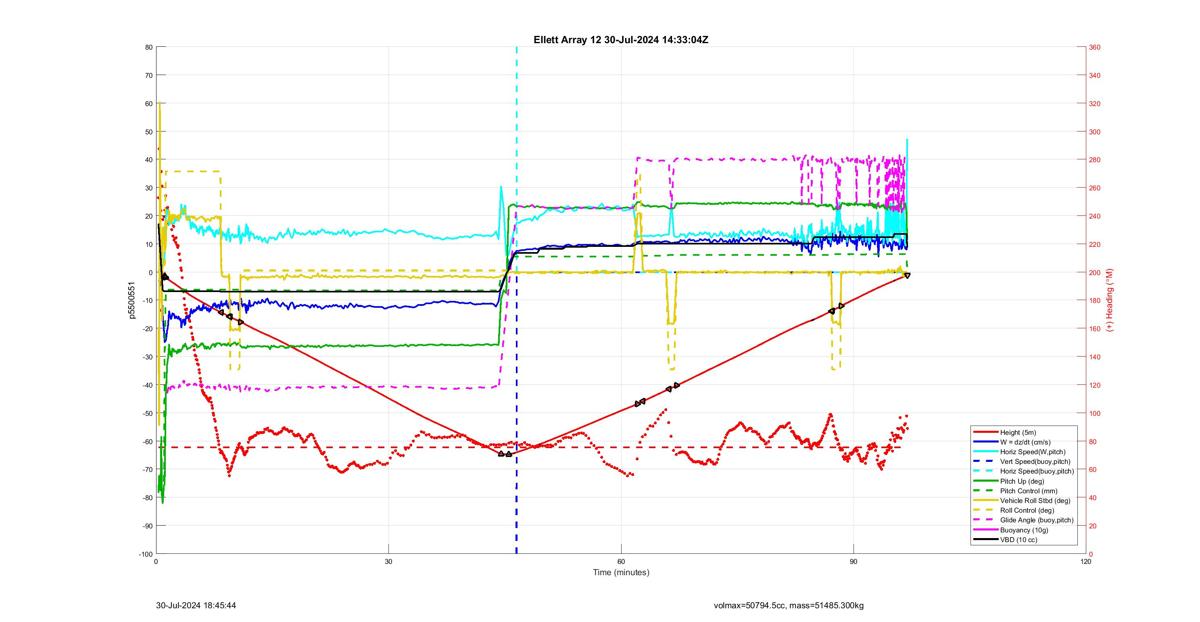Screen dimensions: 1200x622
Task: Click the triangle marker at the dive end near surface
Action: pyautogui.click(x=907, y=275)
